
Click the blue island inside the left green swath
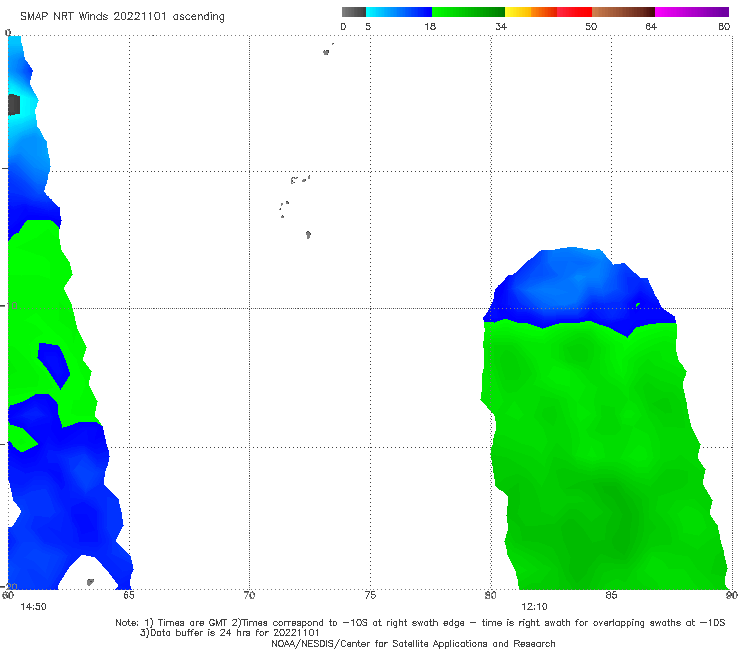(54, 365)
